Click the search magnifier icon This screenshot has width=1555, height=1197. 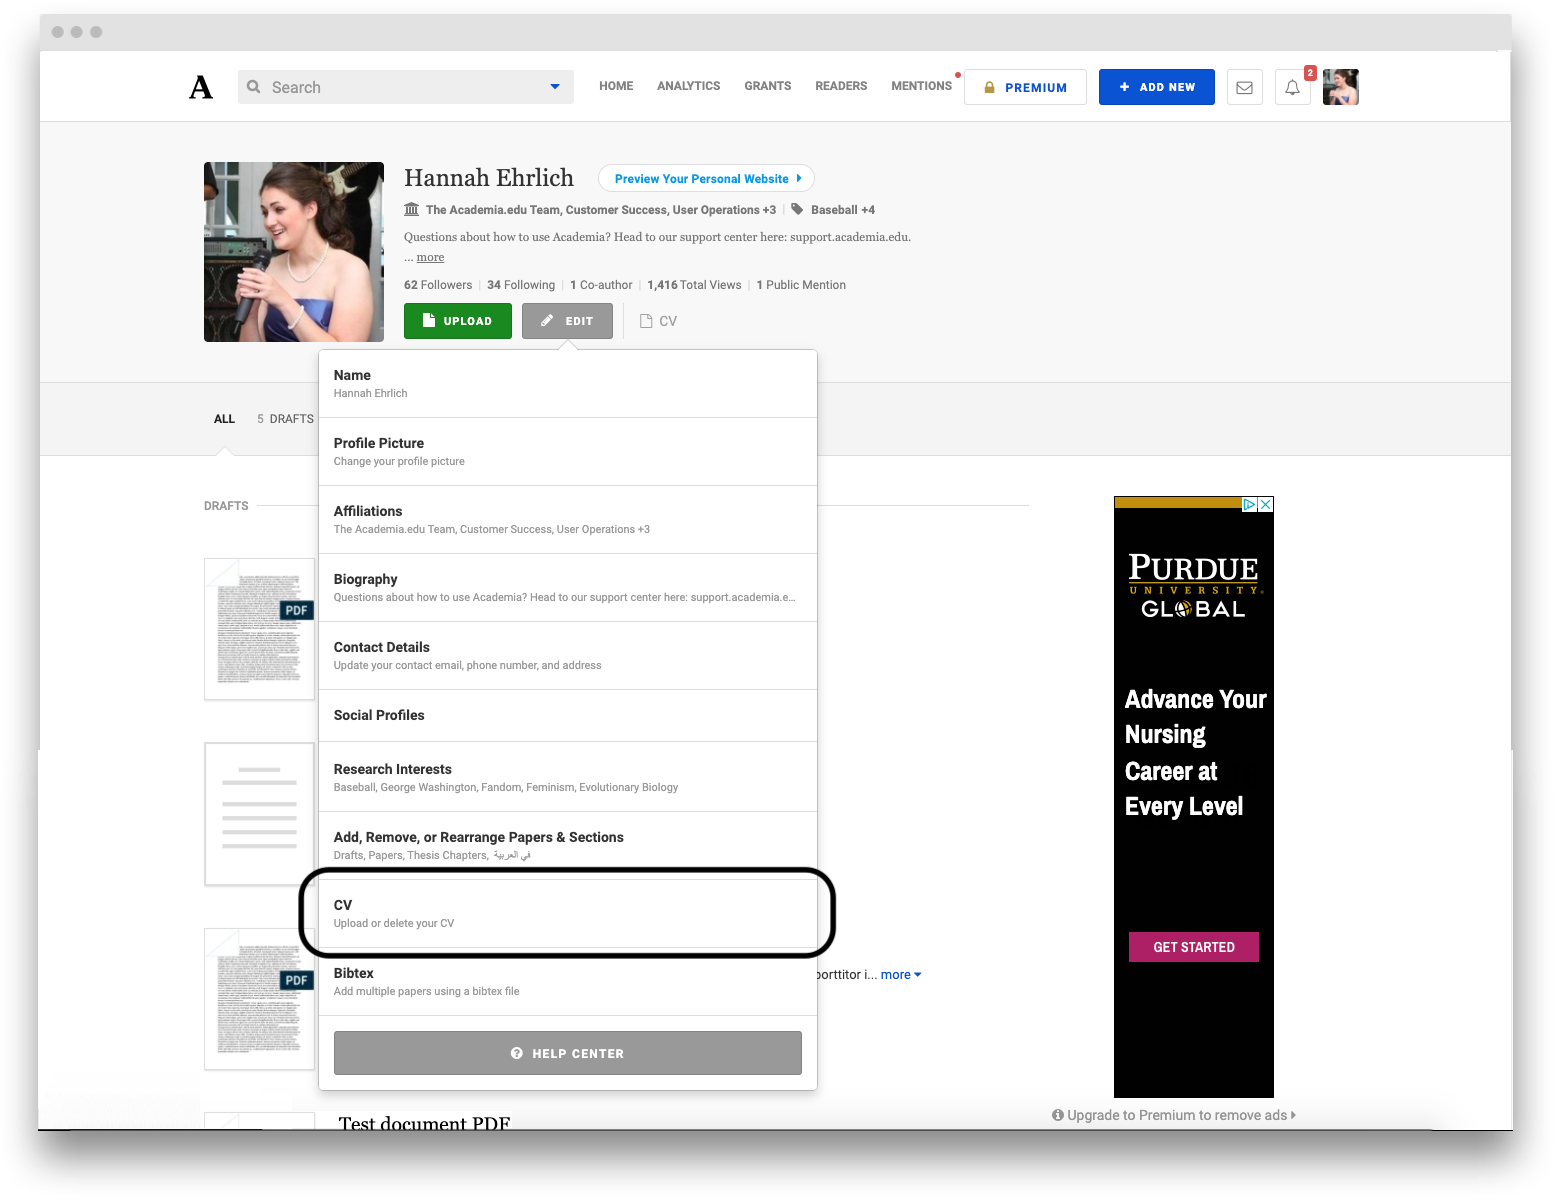tap(254, 87)
